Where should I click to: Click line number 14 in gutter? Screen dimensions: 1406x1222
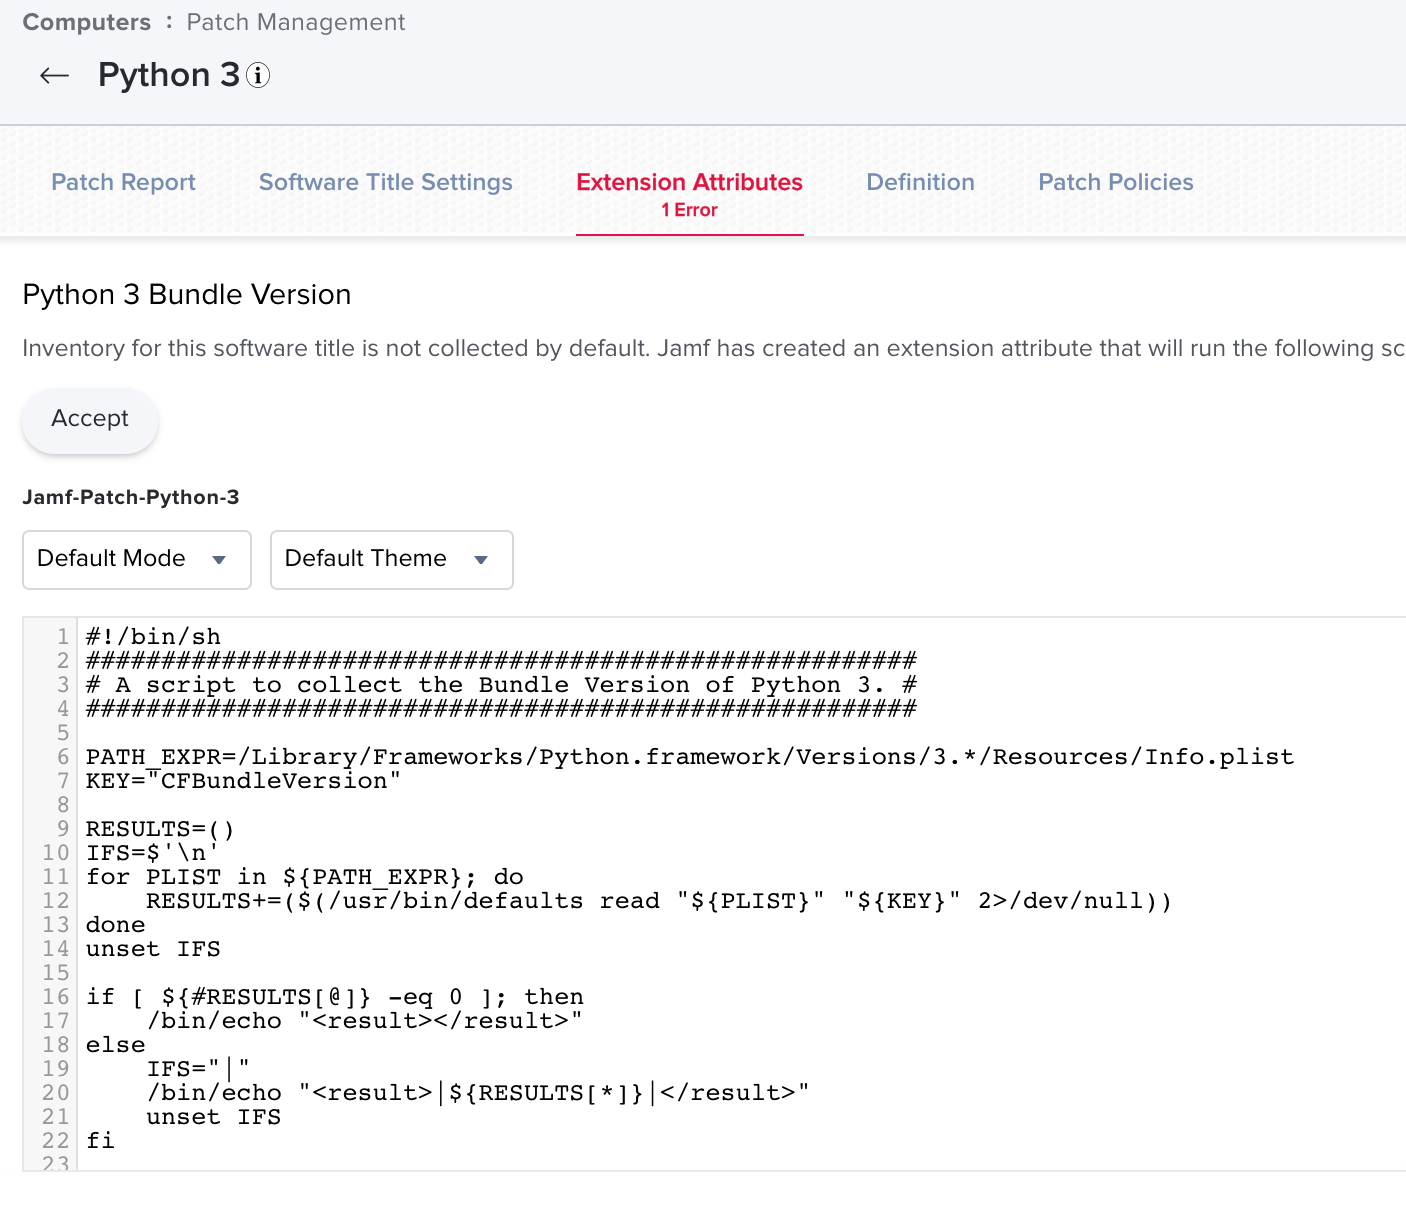(56, 949)
